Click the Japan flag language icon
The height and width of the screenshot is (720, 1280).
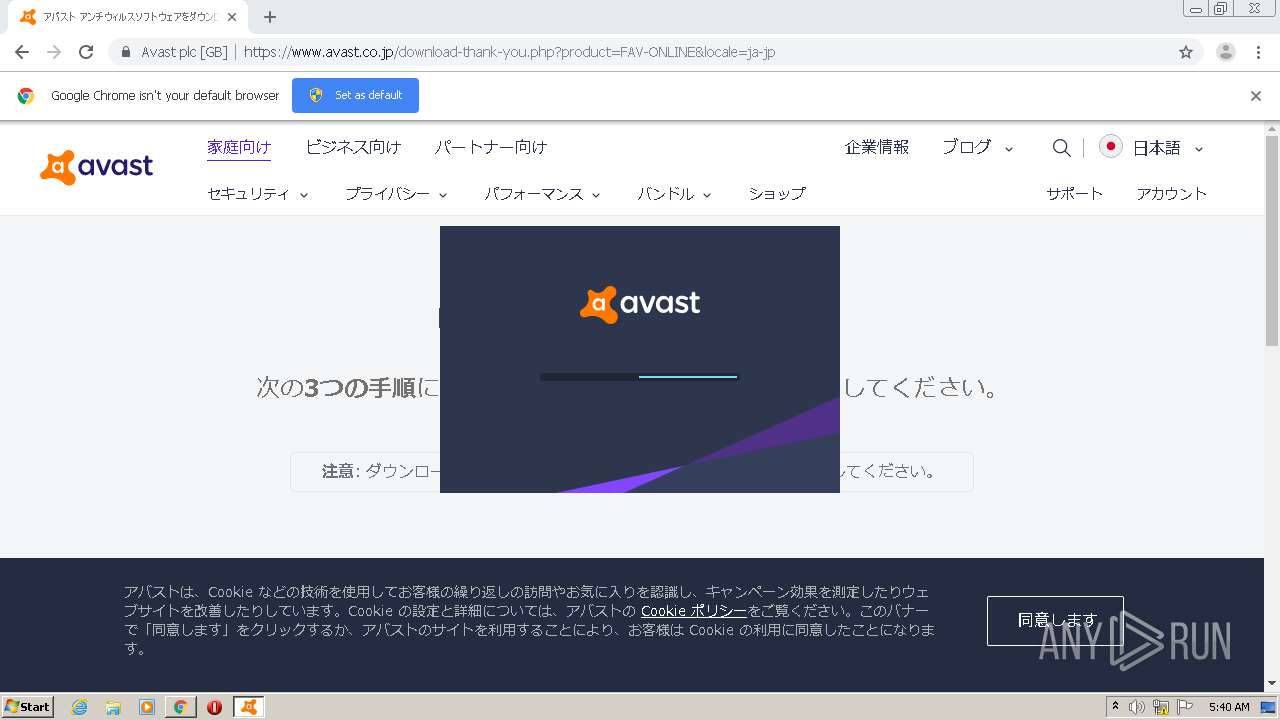click(x=1110, y=146)
